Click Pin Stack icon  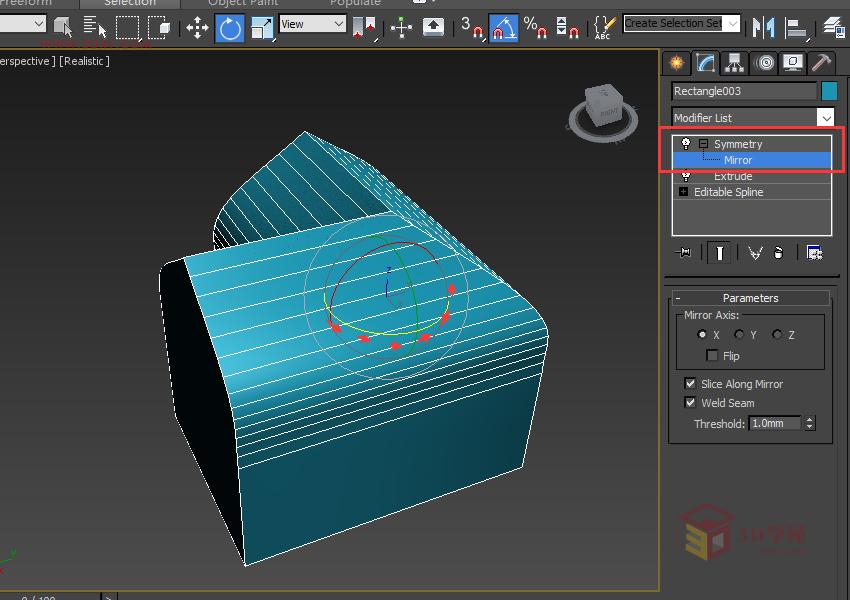(x=684, y=253)
